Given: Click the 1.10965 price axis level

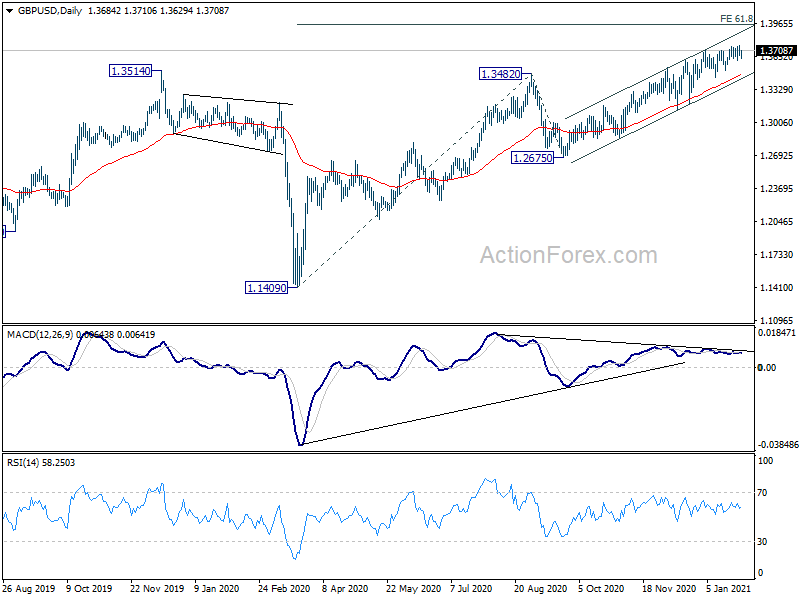Looking at the screenshot, I should (x=777, y=320).
